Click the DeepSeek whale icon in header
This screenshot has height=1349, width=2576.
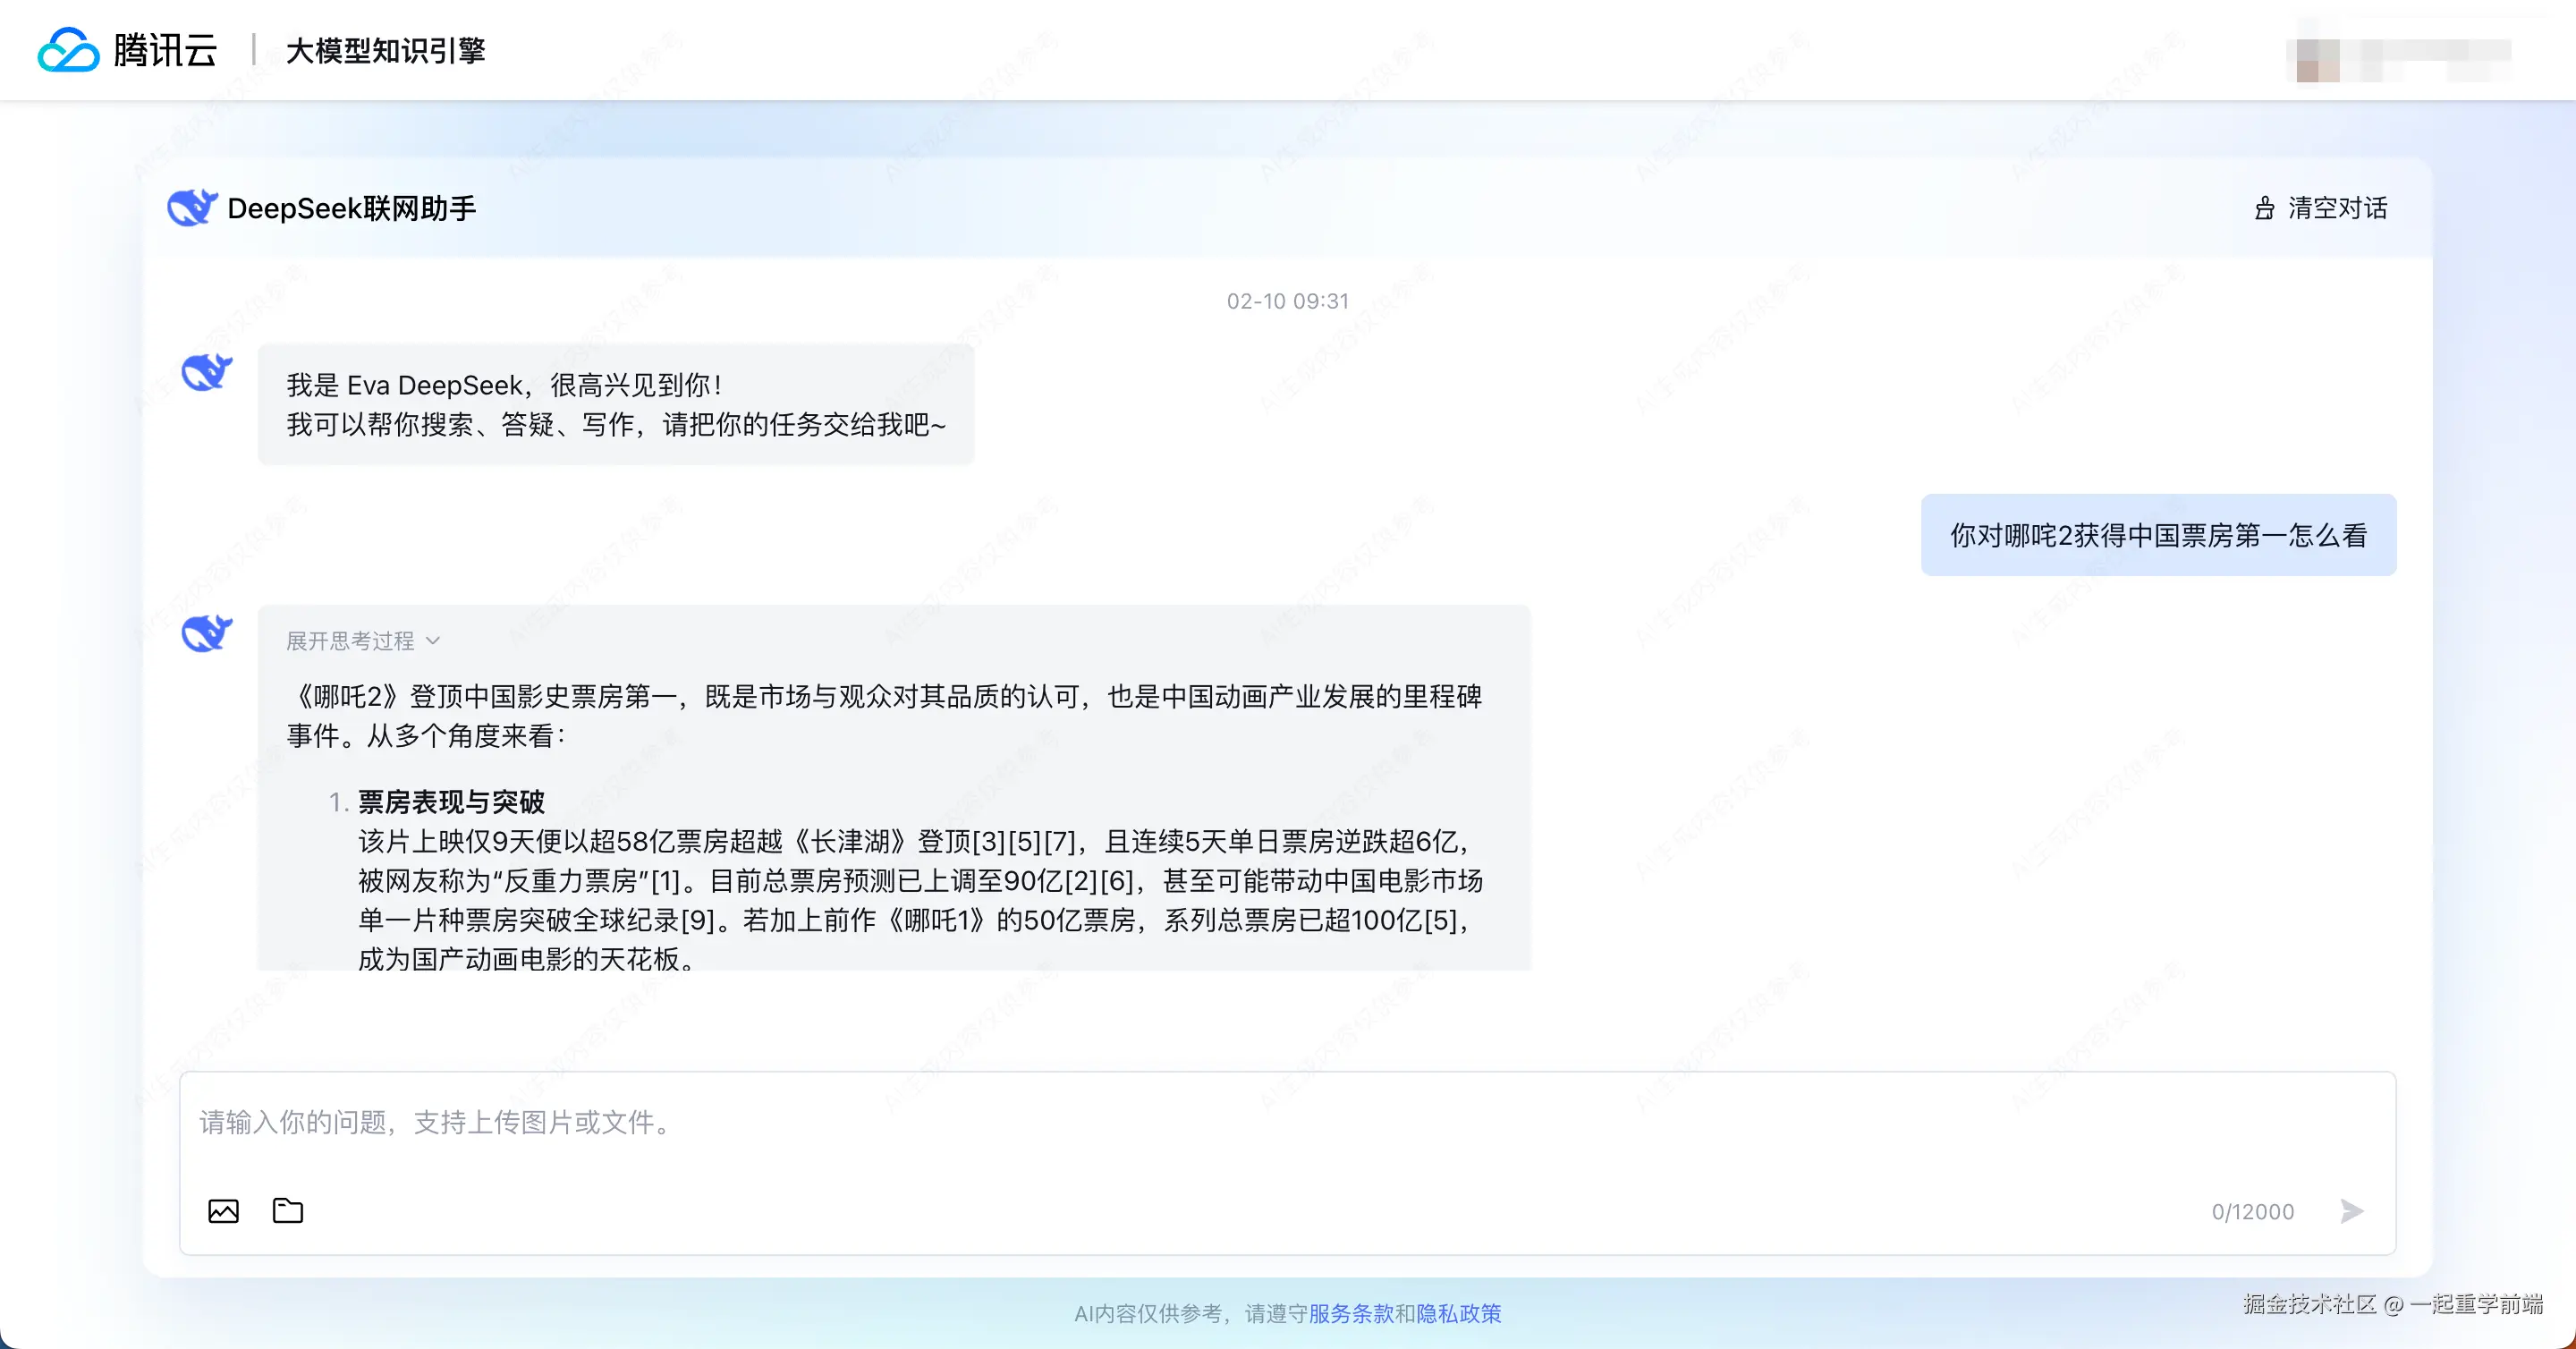192,207
